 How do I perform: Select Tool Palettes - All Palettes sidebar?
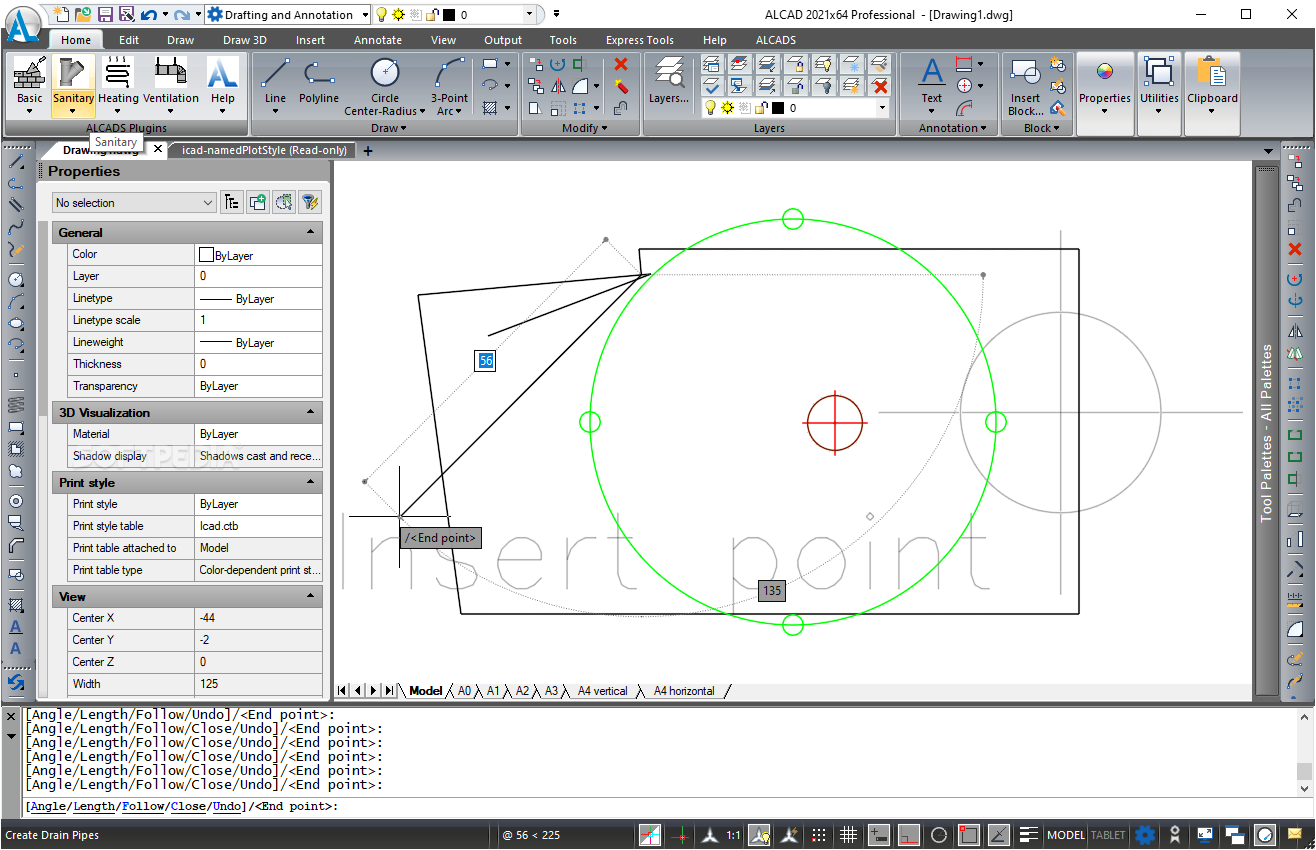coord(1266,432)
